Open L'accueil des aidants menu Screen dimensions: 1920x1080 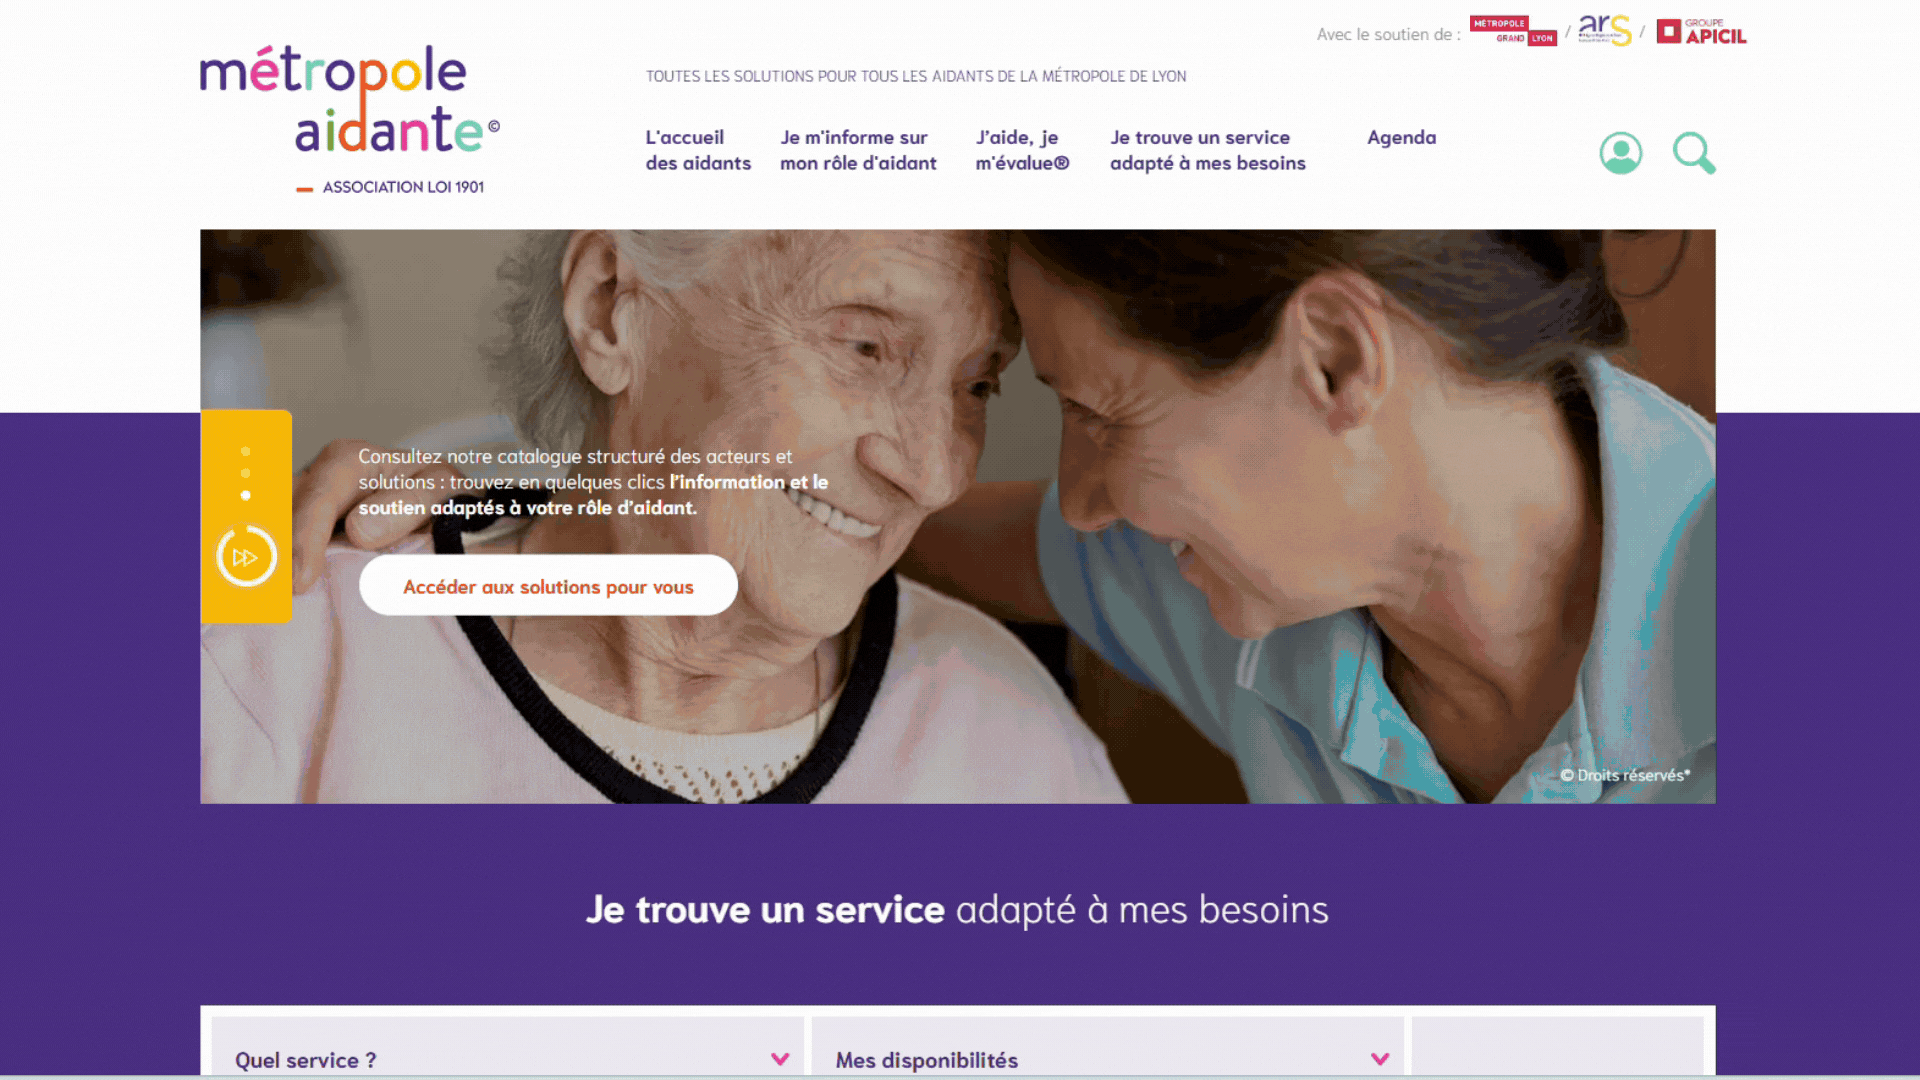[698, 150]
